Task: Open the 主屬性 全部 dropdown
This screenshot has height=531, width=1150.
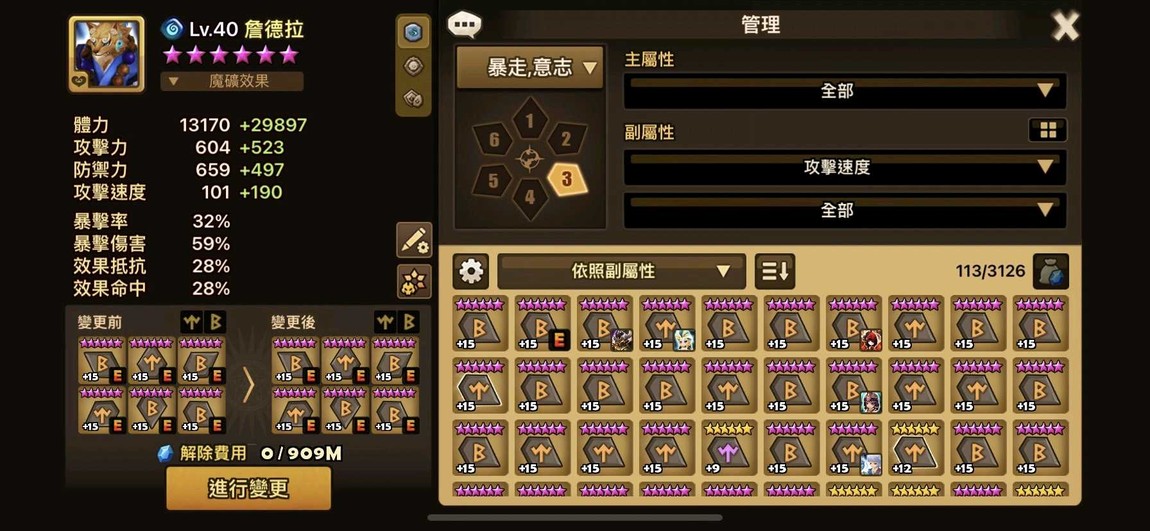Action: pos(845,92)
